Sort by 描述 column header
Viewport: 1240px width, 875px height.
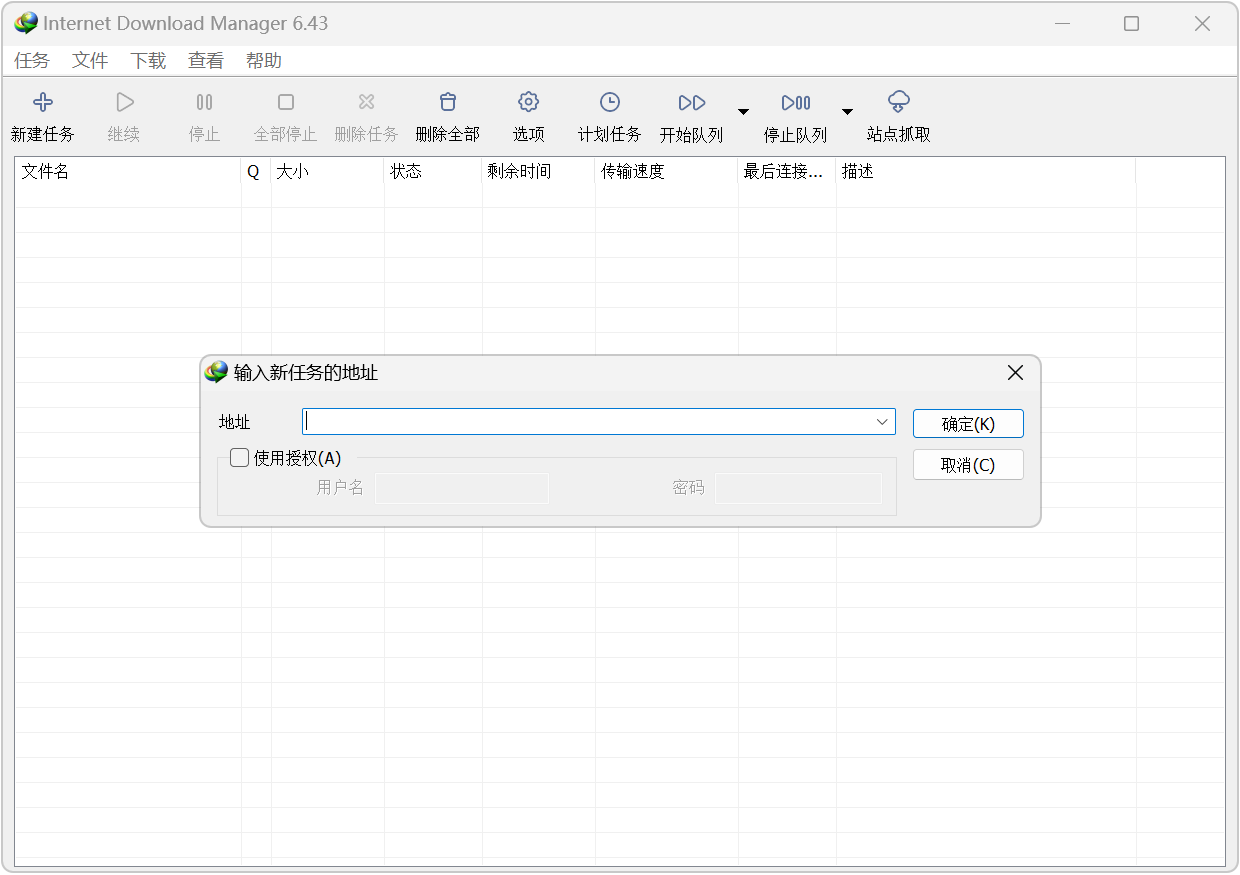pos(986,171)
